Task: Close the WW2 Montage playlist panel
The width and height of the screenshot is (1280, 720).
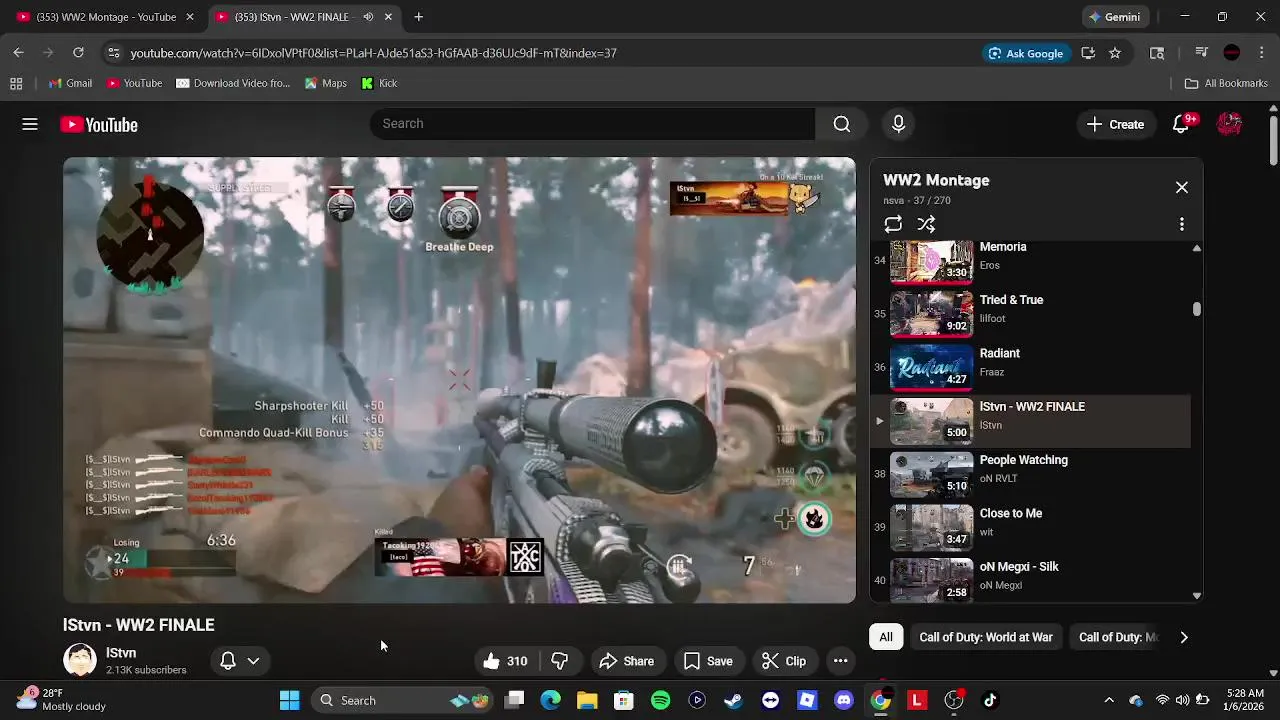Action: tap(1181, 187)
